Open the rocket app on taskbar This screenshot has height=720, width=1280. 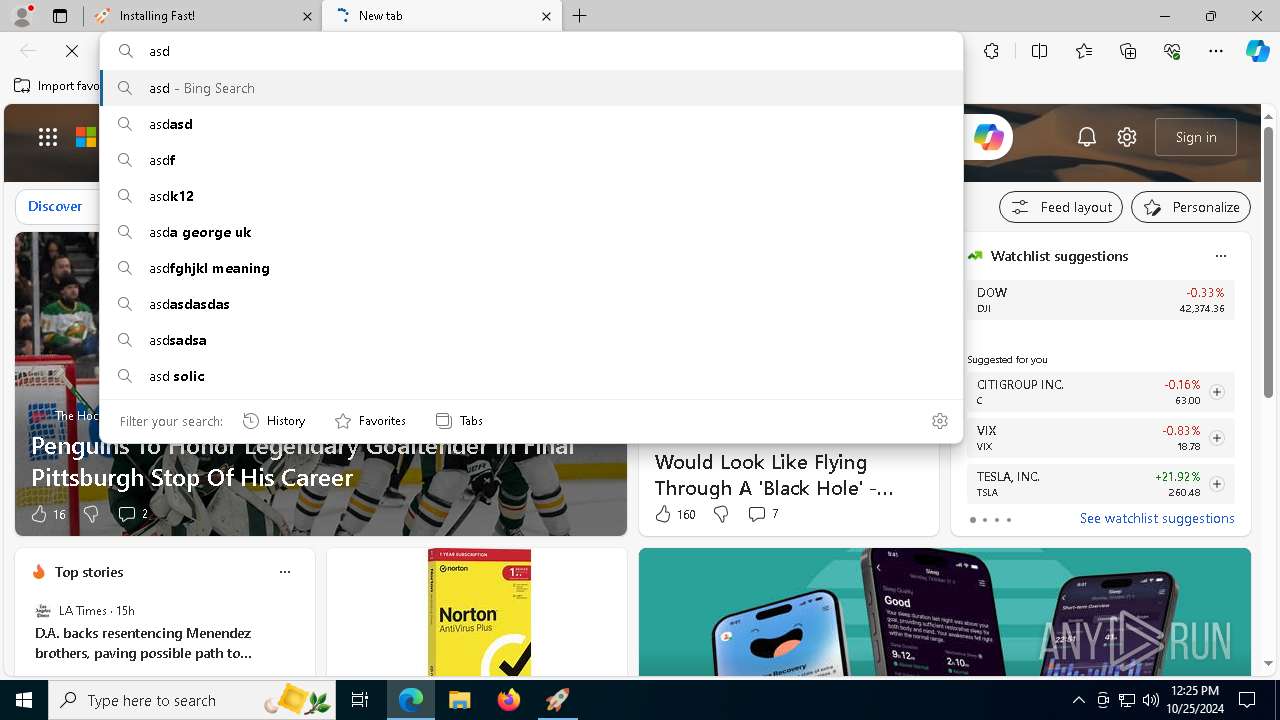click(557, 700)
